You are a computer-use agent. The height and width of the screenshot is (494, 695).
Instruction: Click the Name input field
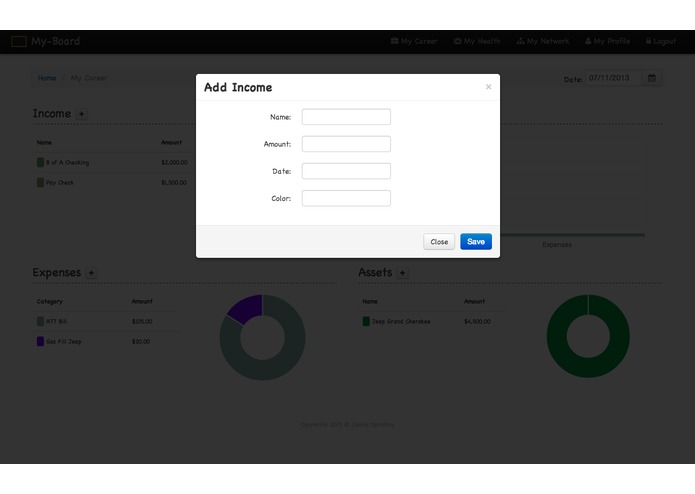coord(346,117)
